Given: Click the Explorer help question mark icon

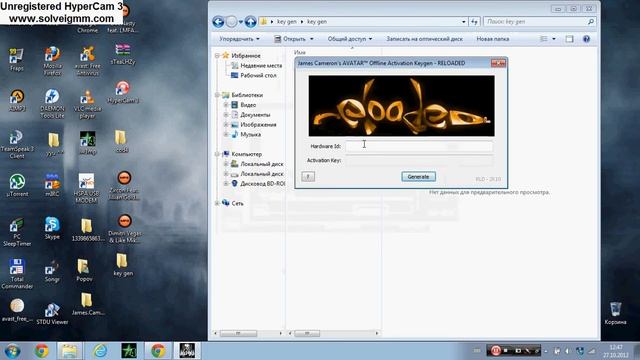Looking at the screenshot, I should [586, 39].
